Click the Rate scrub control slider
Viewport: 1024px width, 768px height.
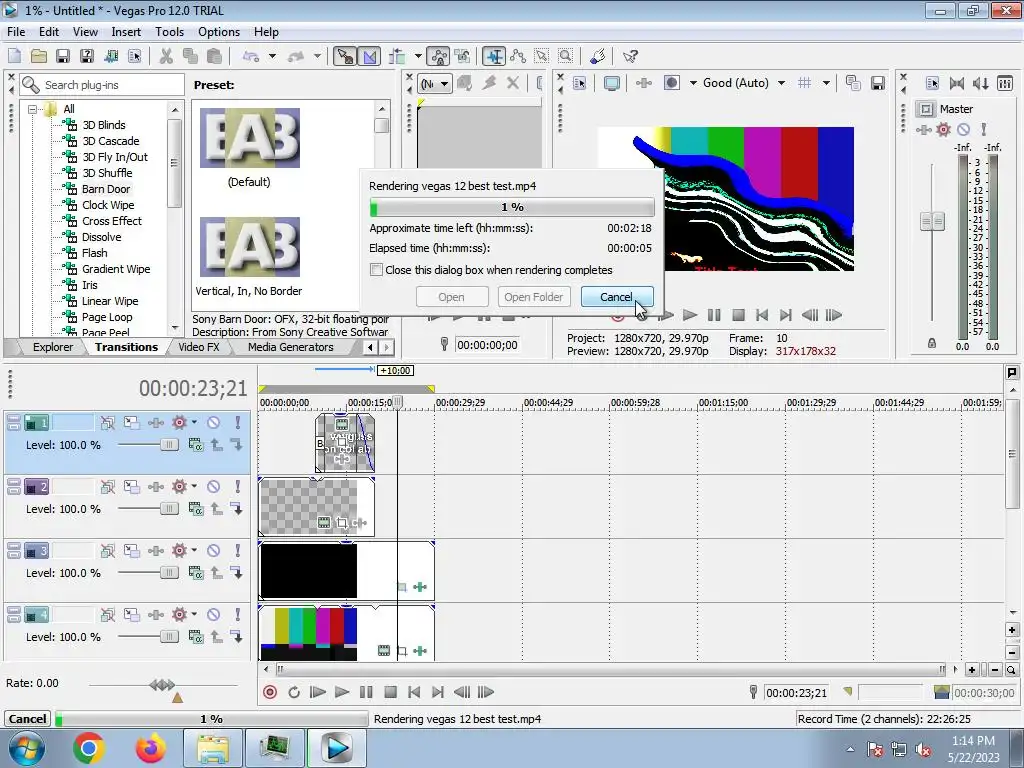(x=162, y=685)
